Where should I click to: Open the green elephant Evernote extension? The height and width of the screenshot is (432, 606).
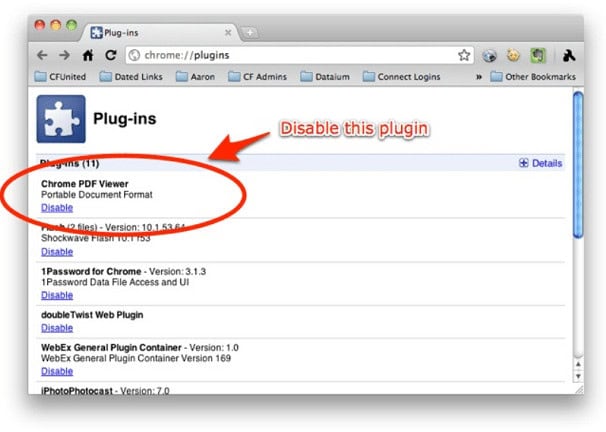[538, 56]
